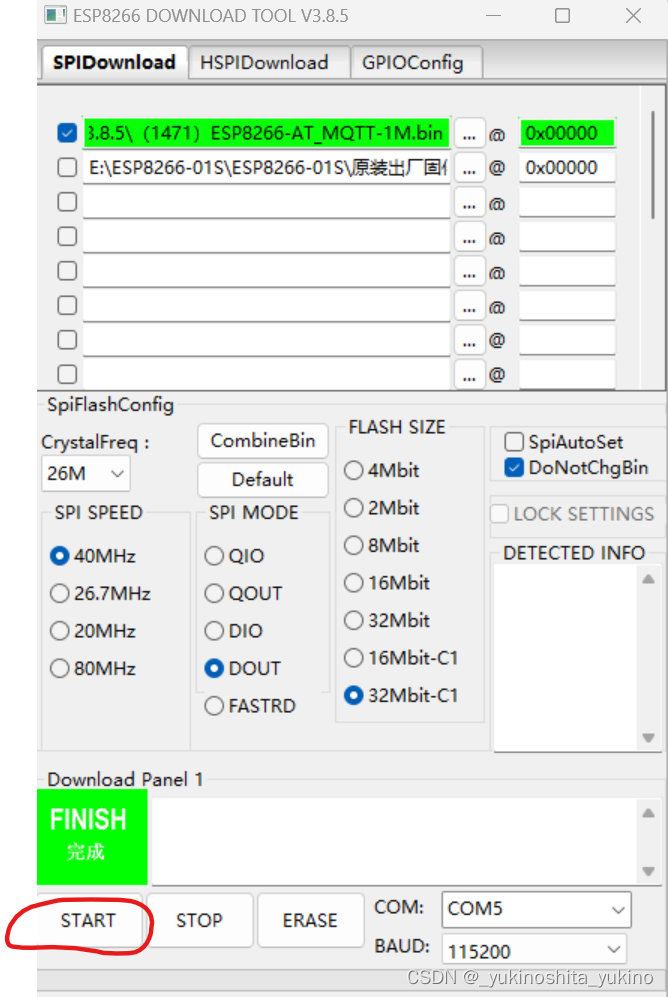The height and width of the screenshot is (997, 668).
Task: Browse for ESP8266-AT_MQTT-1M.bin file with ... button
Action: (469, 134)
